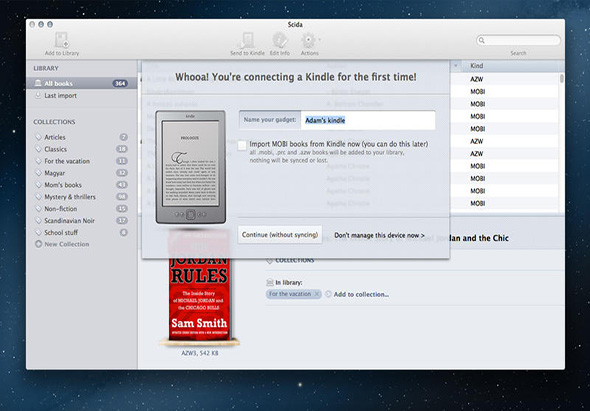Open the Articles collection
590x411 pixels.
[82, 137]
